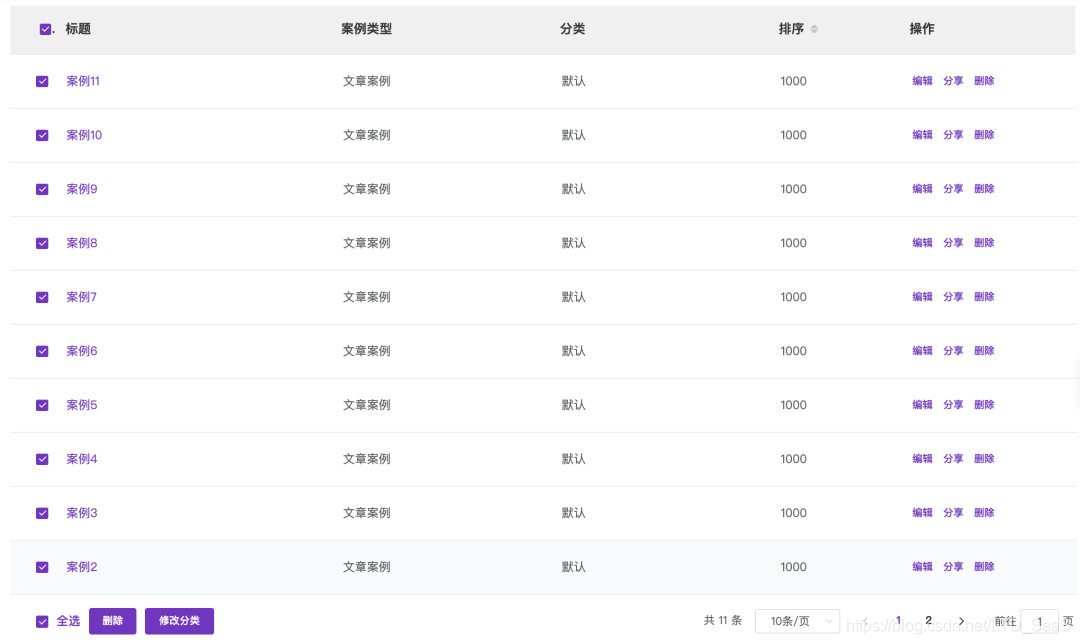Uncheck the checkbox for 案例7
1080x644 pixels.
point(42,297)
